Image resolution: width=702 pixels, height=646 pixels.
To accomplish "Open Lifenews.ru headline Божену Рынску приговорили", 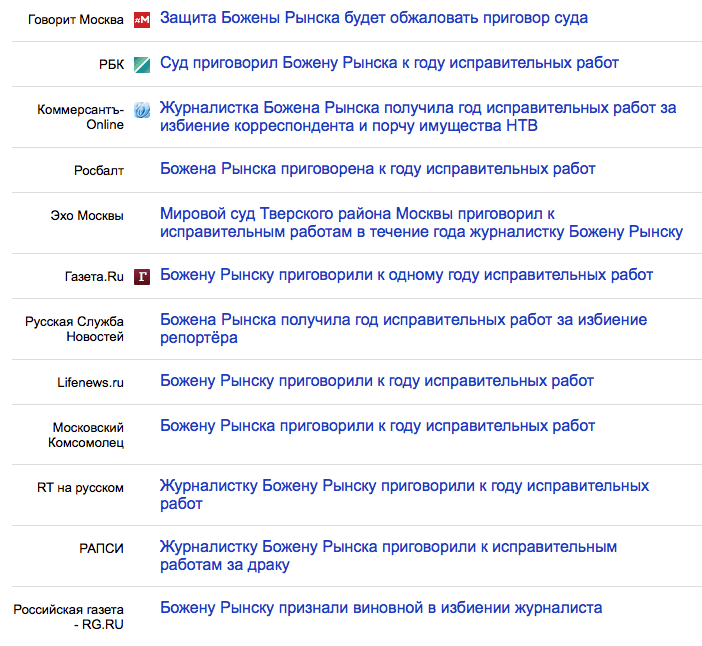I will pyautogui.click(x=377, y=381).
